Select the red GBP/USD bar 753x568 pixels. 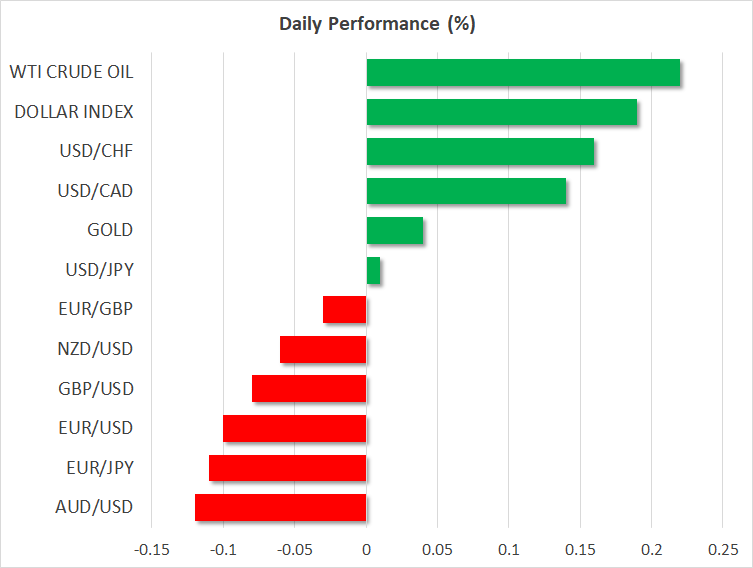coord(309,389)
